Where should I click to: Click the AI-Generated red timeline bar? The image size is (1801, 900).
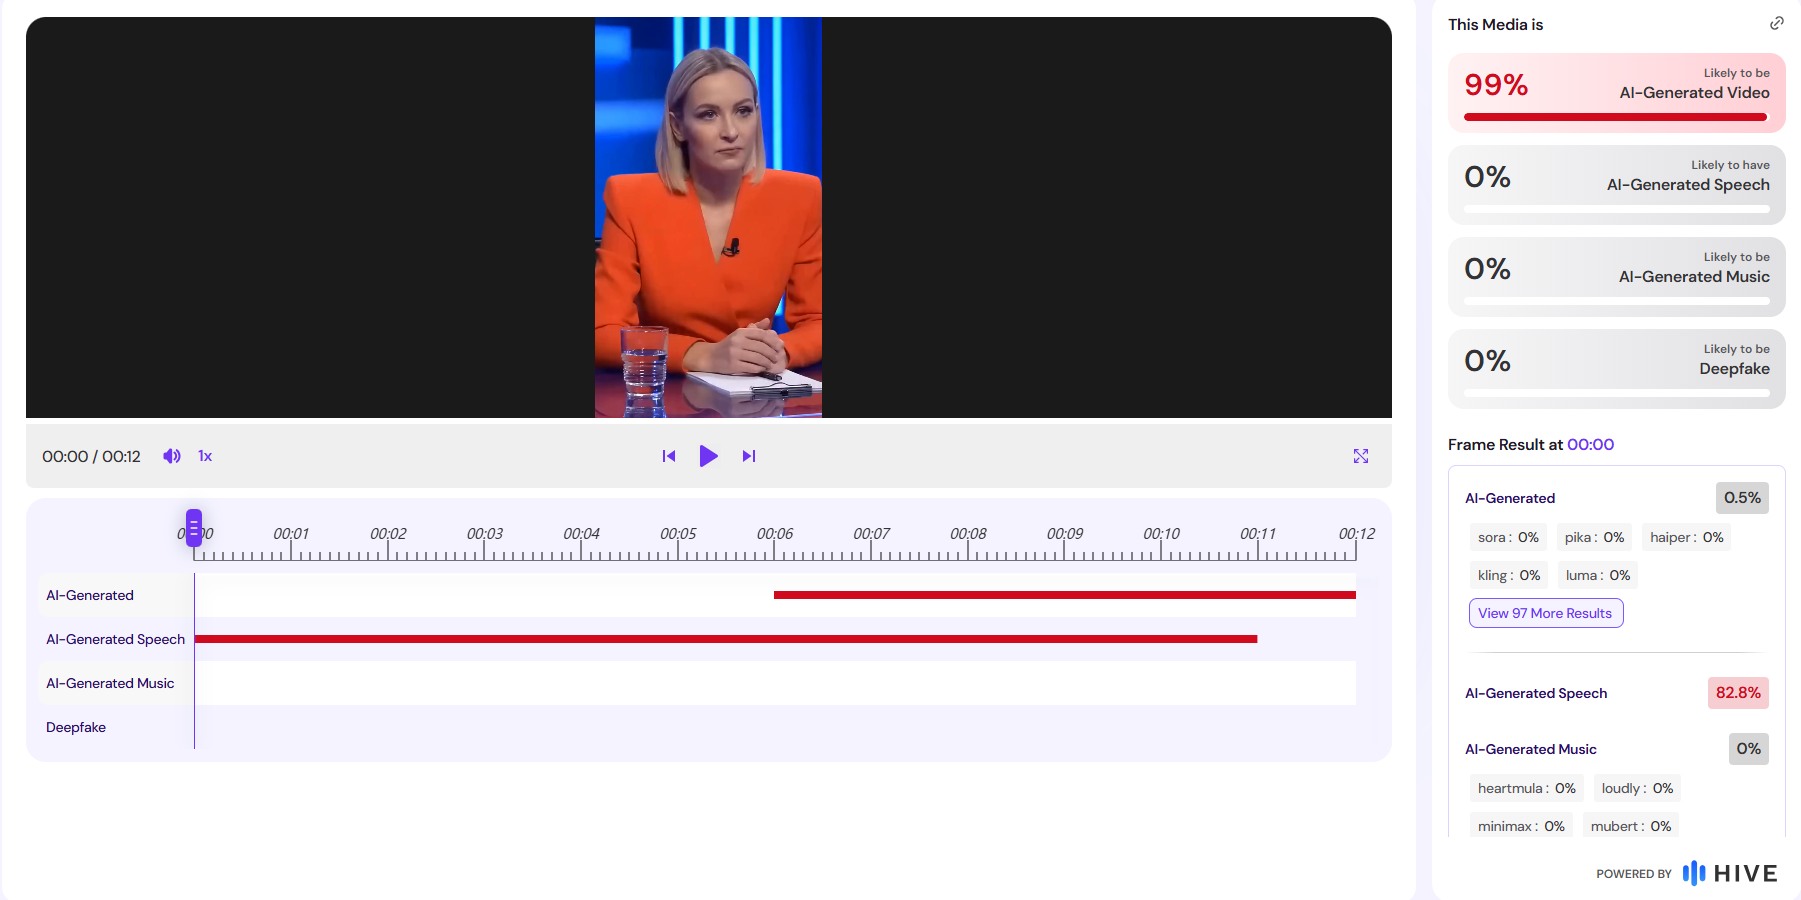[1065, 595]
